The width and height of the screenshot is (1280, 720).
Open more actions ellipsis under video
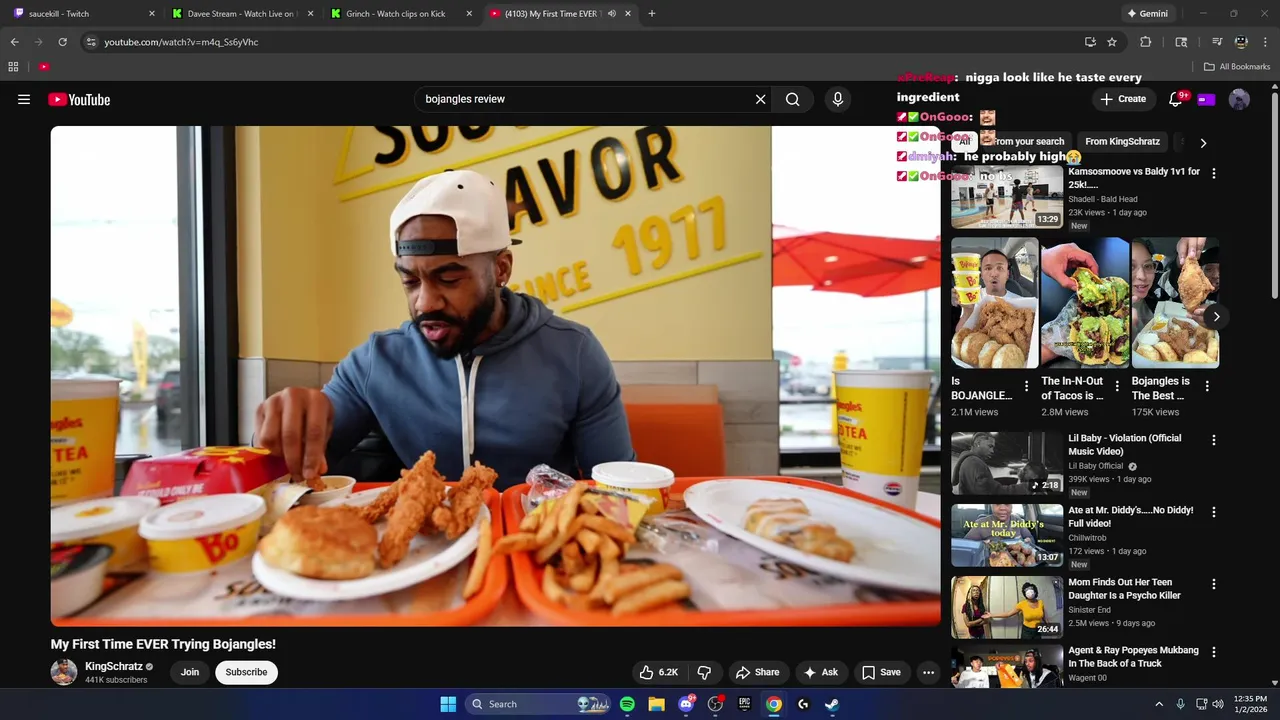(928, 672)
